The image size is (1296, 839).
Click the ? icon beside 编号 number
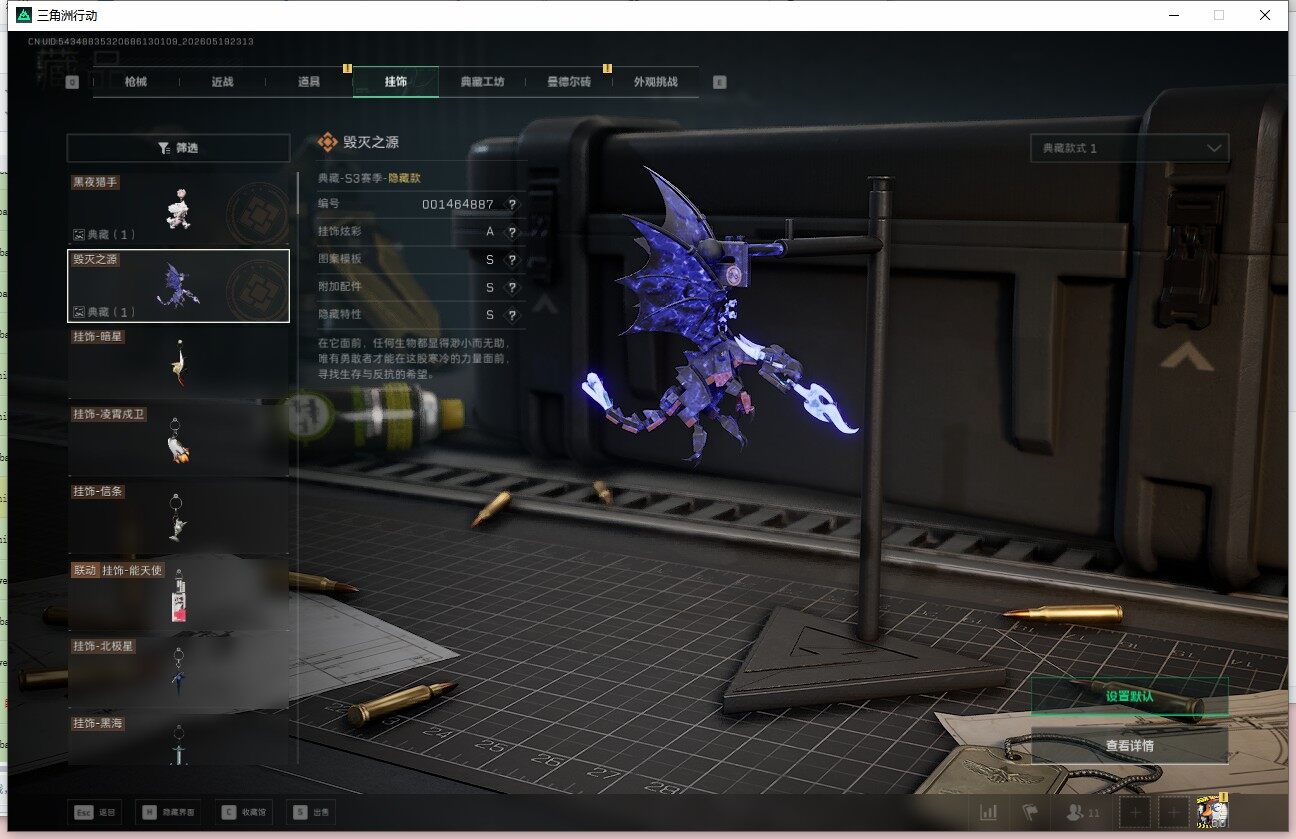coord(512,204)
